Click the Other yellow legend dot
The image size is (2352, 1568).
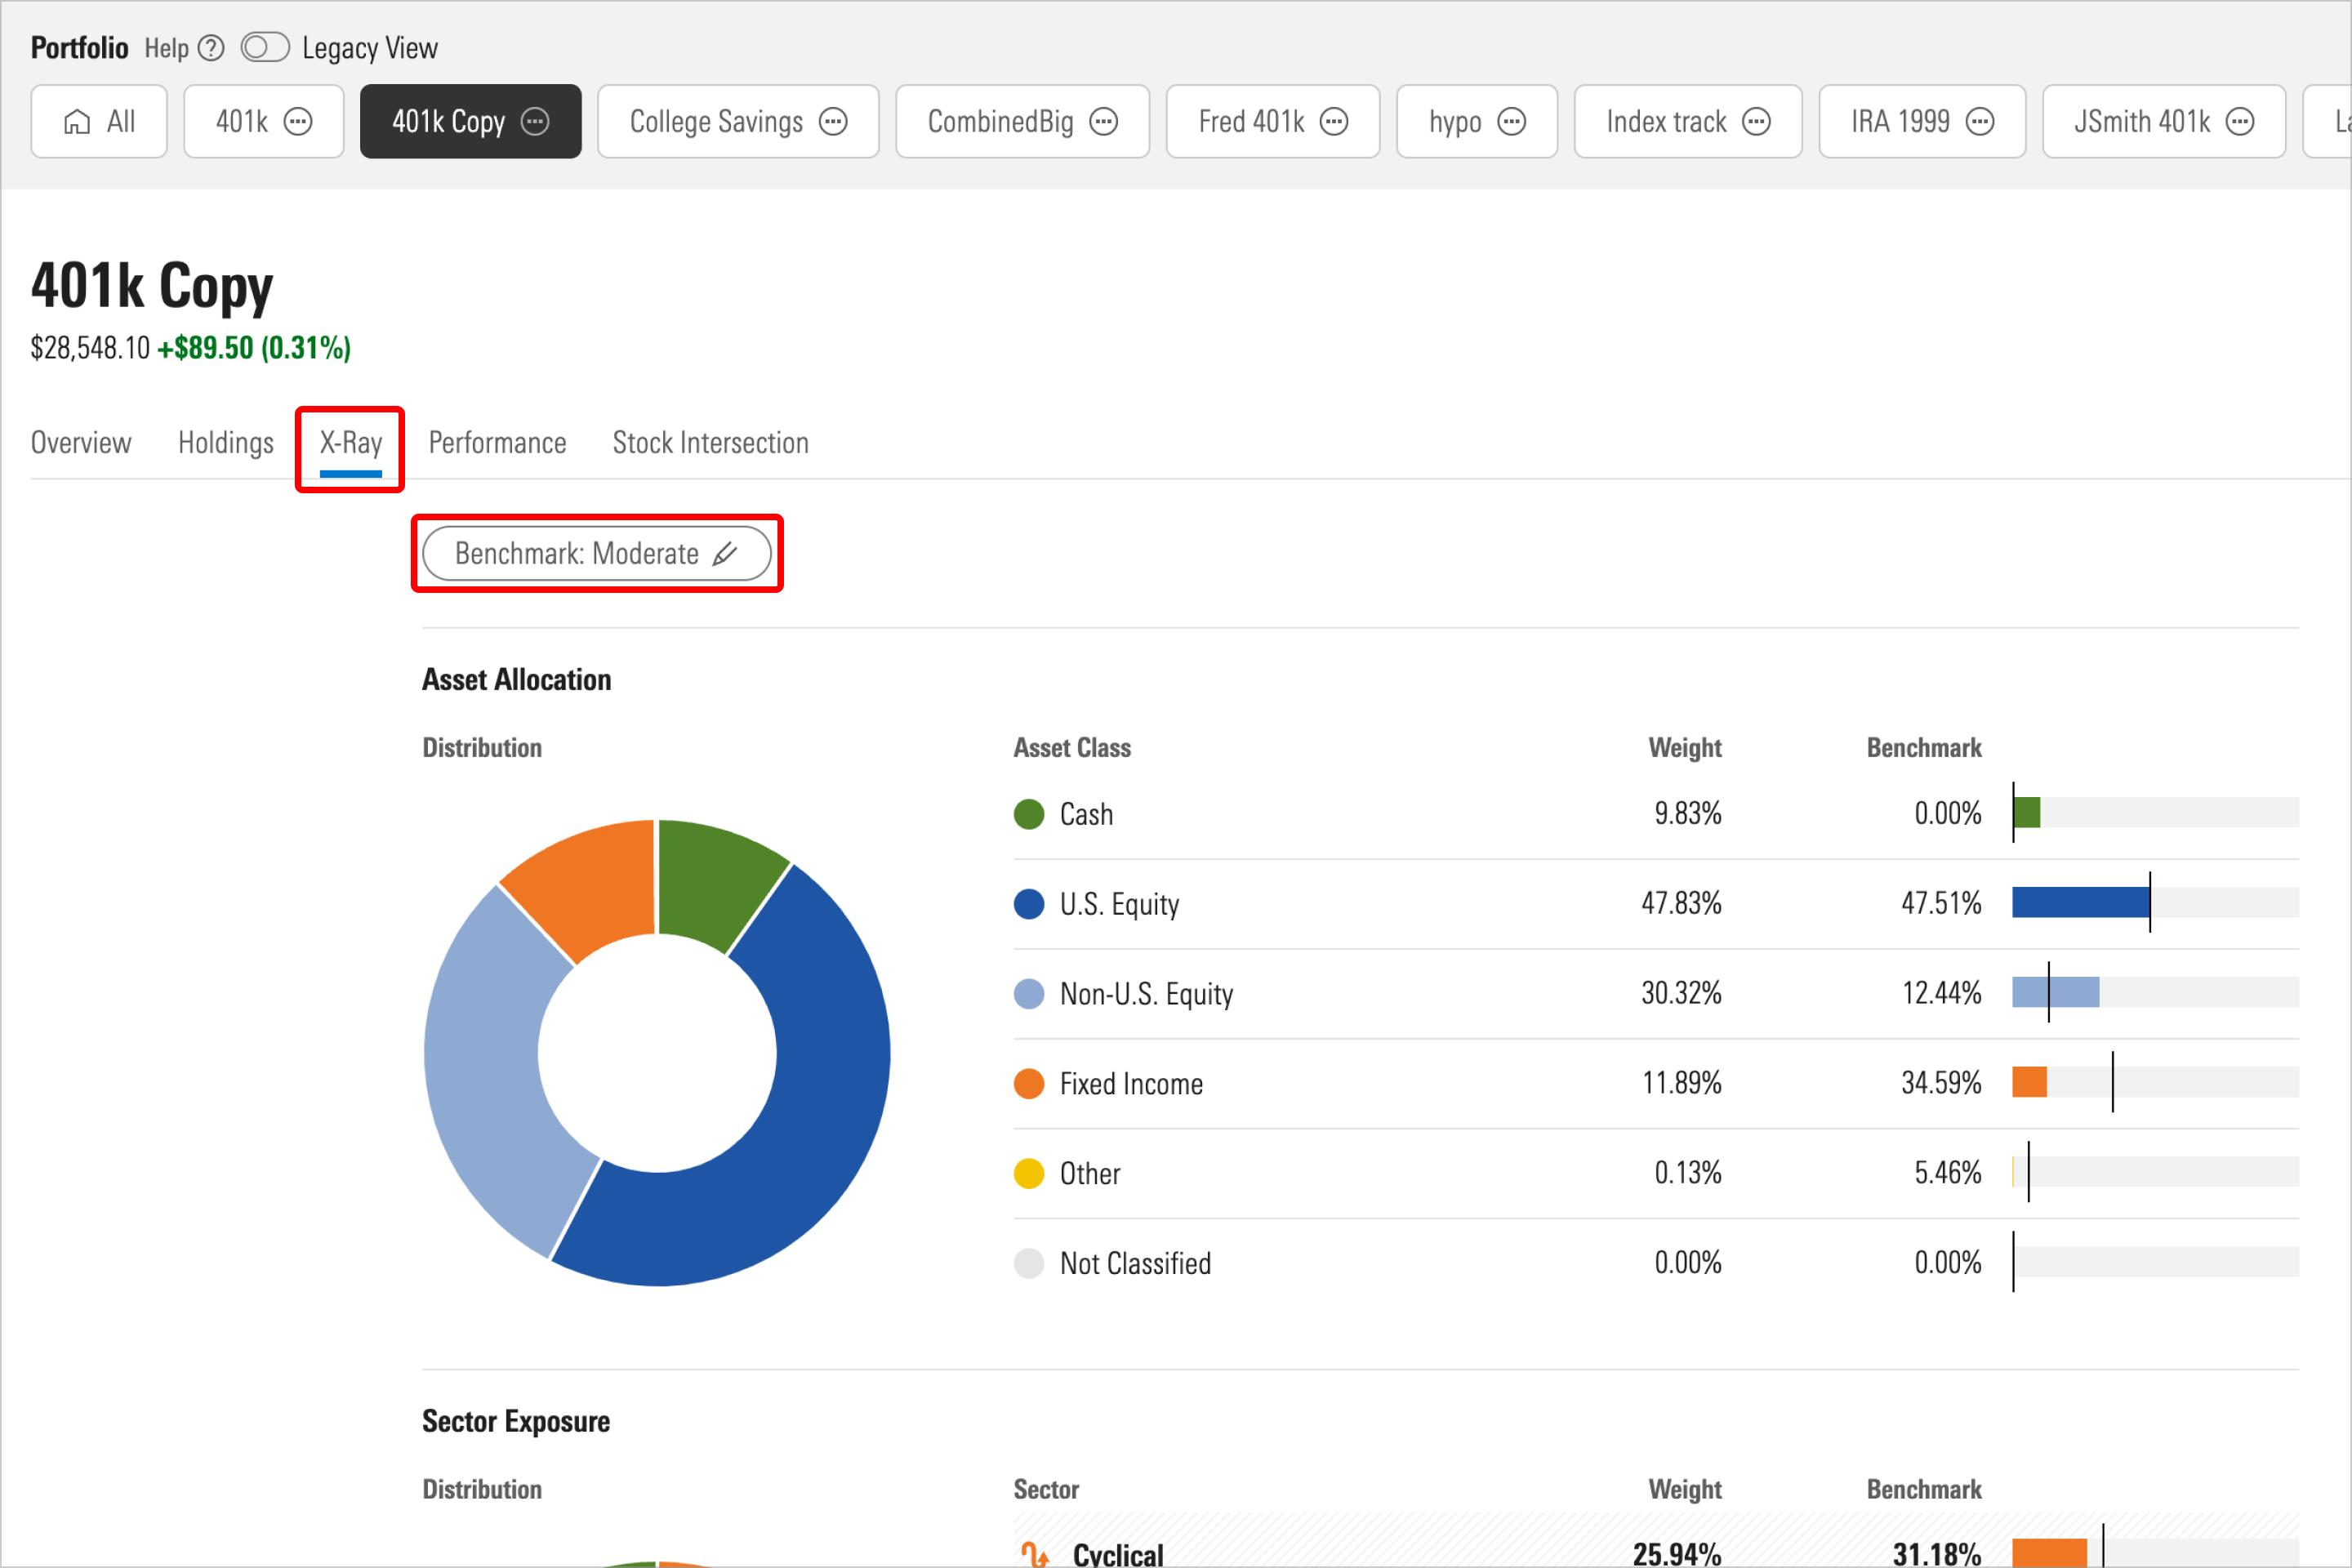[x=1029, y=1173]
